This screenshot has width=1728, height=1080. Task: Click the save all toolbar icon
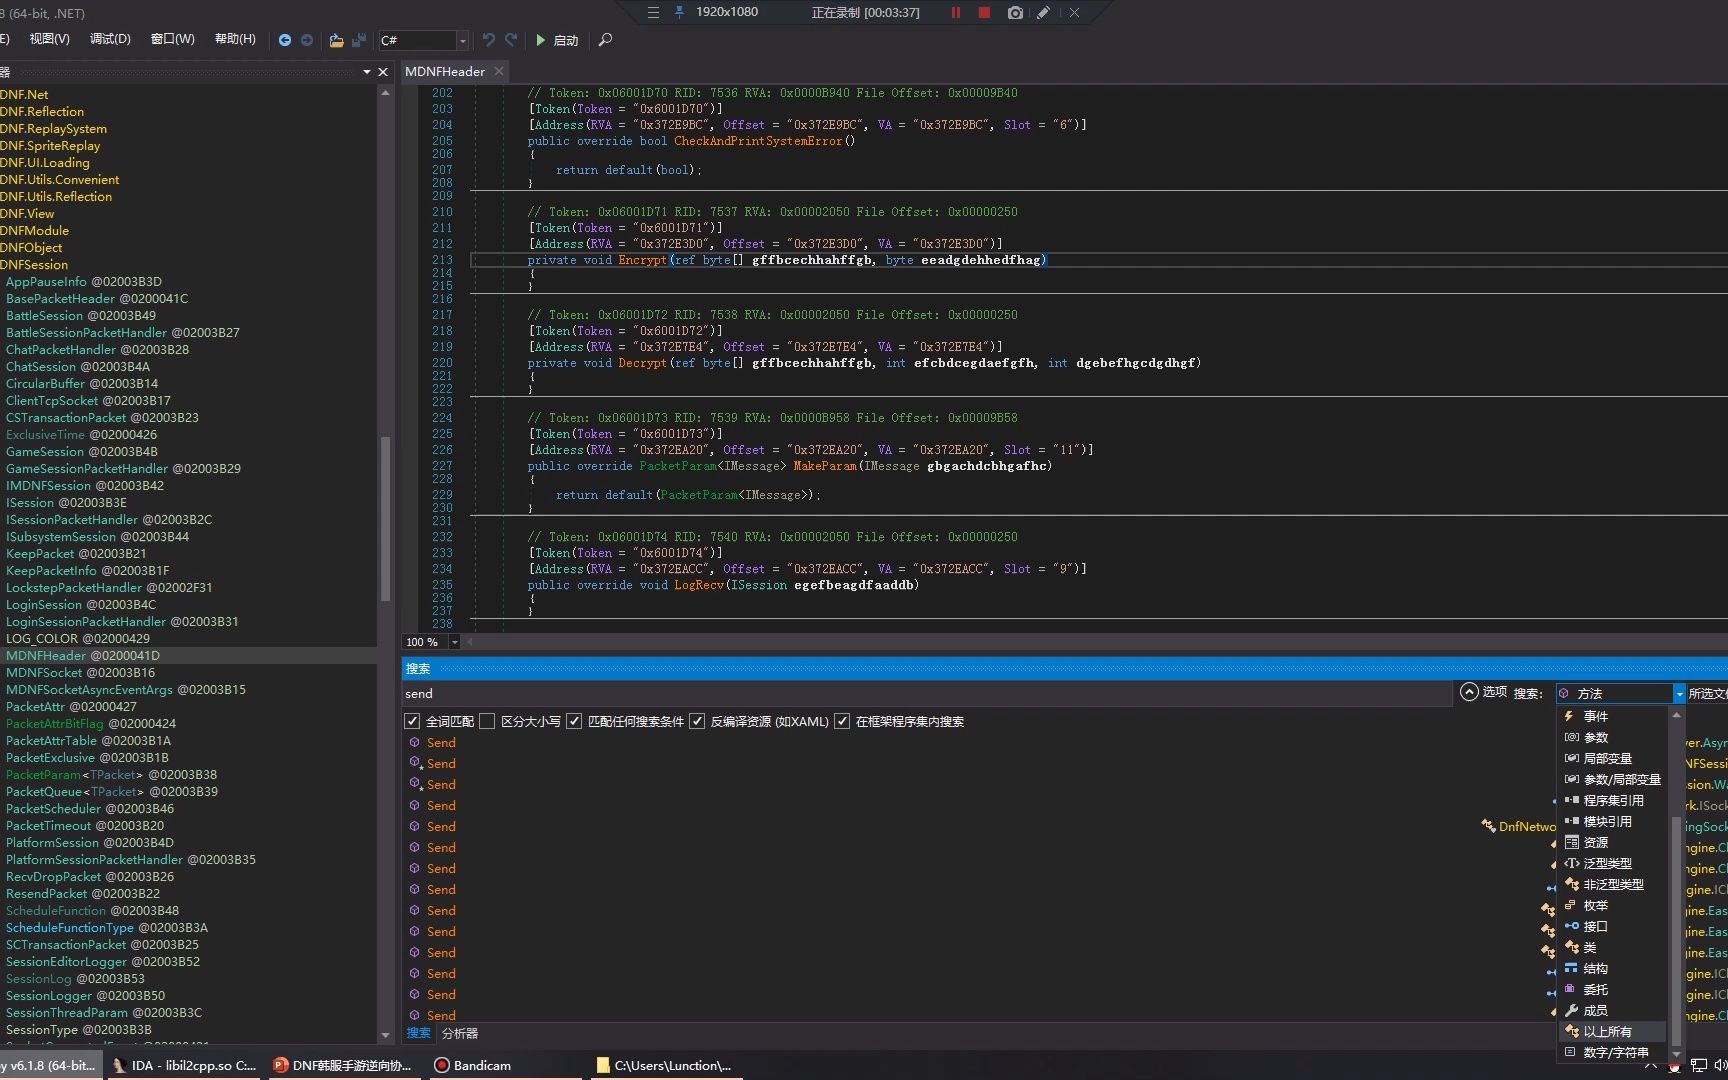pyautogui.click(x=358, y=40)
